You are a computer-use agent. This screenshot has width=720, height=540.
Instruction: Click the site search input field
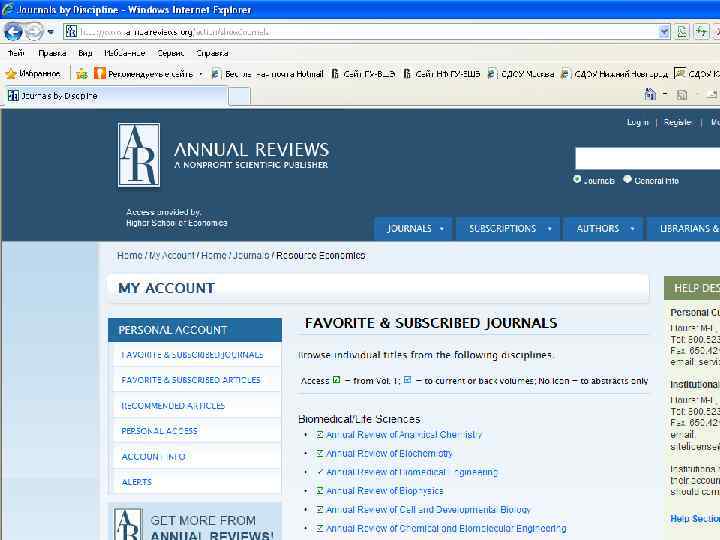pos(647,158)
